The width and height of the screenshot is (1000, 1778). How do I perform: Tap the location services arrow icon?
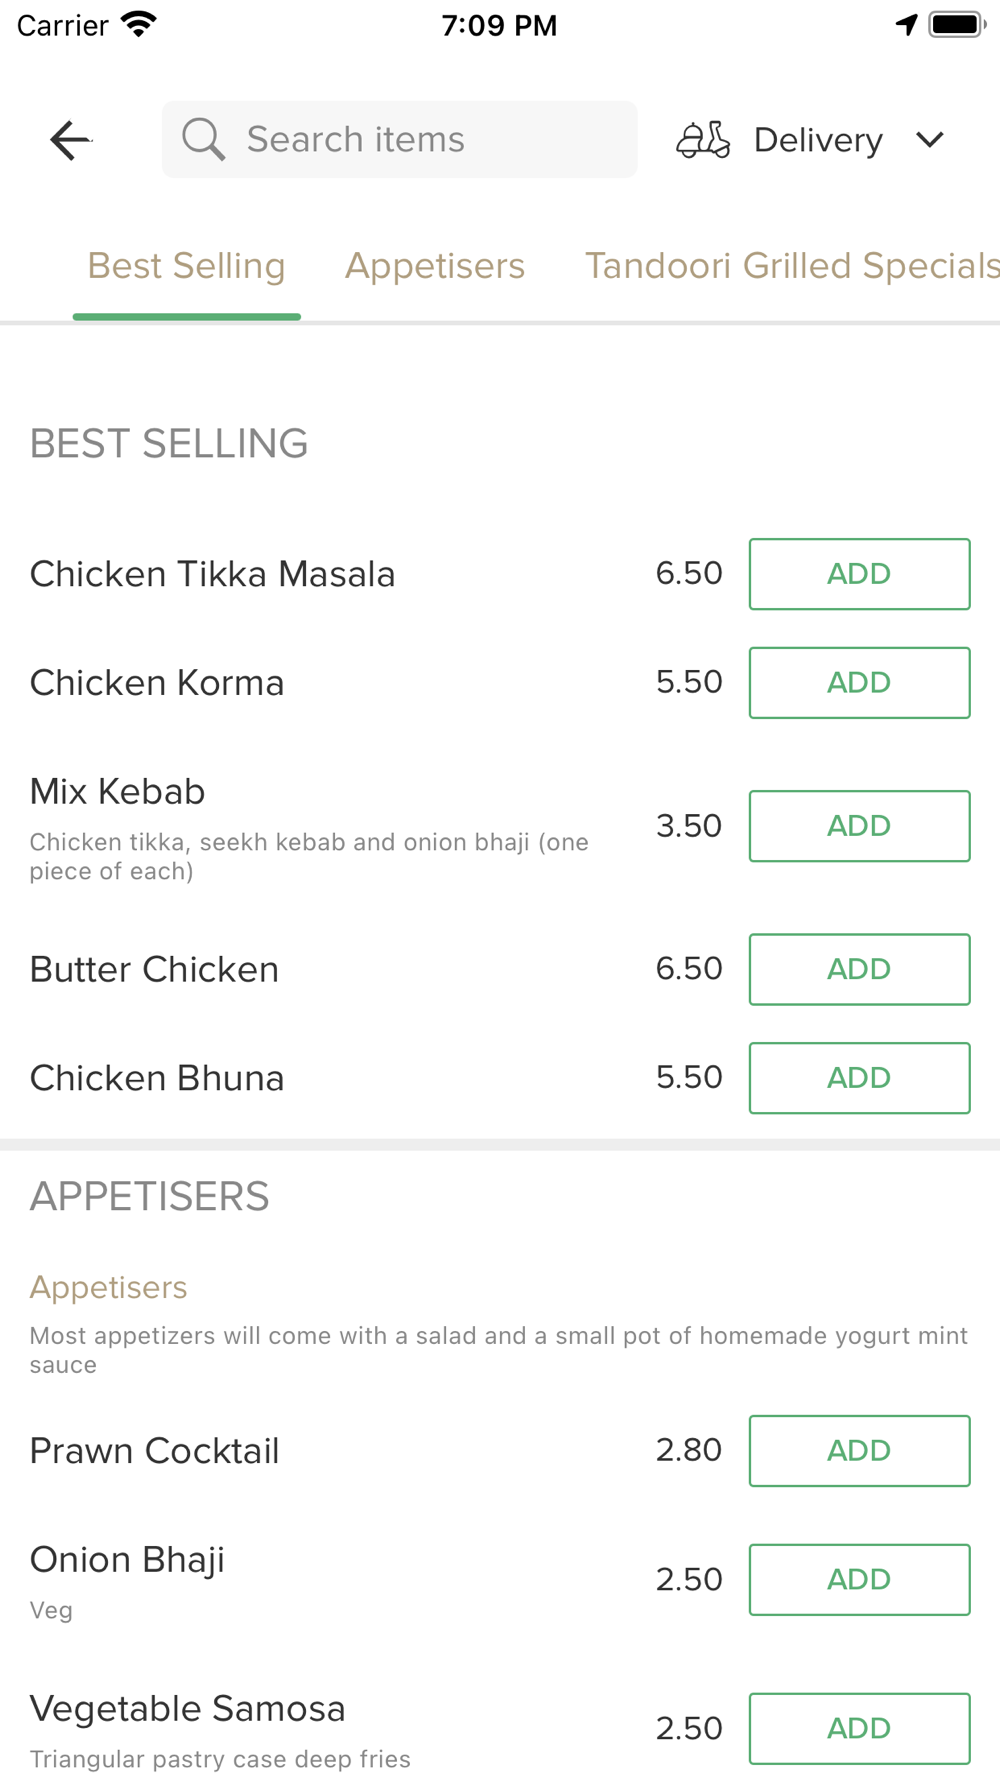906,24
